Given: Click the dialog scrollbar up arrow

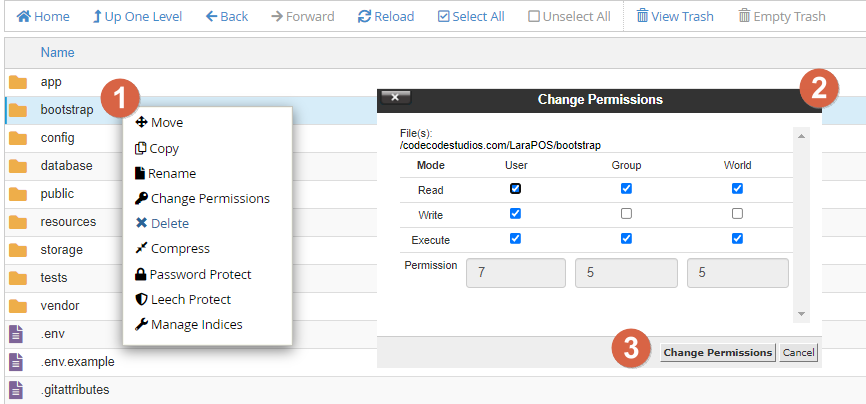Looking at the screenshot, I should pos(800,134).
